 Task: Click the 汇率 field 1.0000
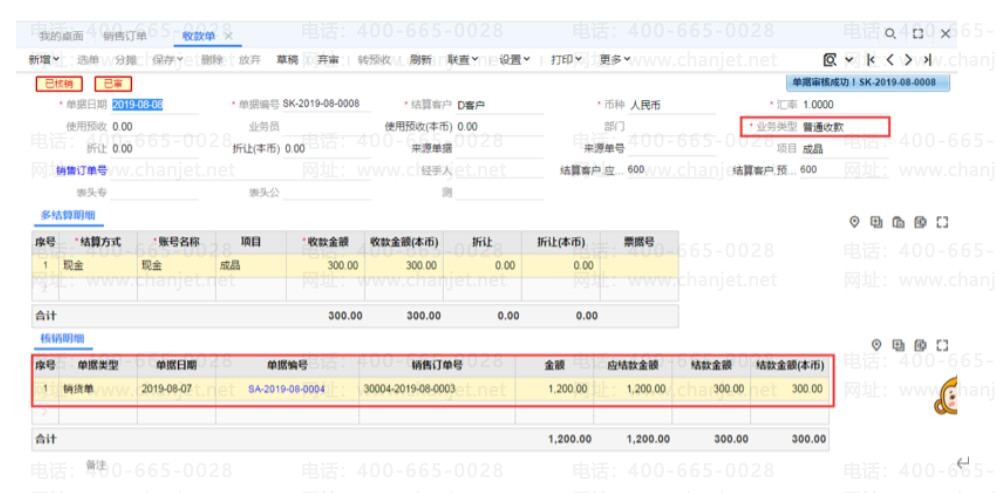tap(844, 105)
